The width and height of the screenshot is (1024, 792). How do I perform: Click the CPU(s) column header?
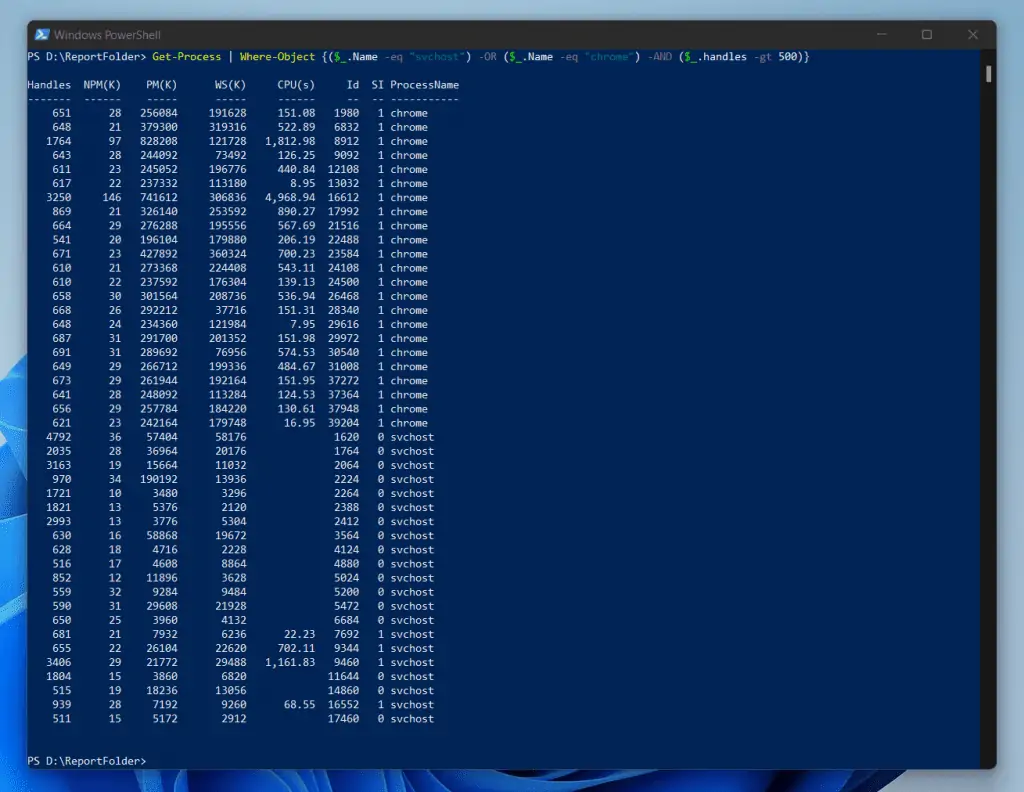(296, 85)
